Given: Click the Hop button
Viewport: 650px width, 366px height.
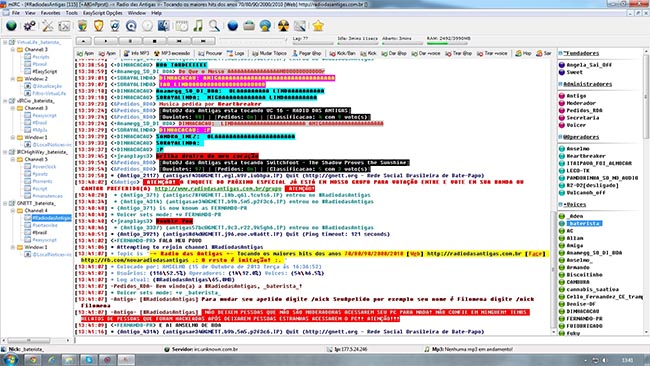Looking at the screenshot, I should (523, 53).
